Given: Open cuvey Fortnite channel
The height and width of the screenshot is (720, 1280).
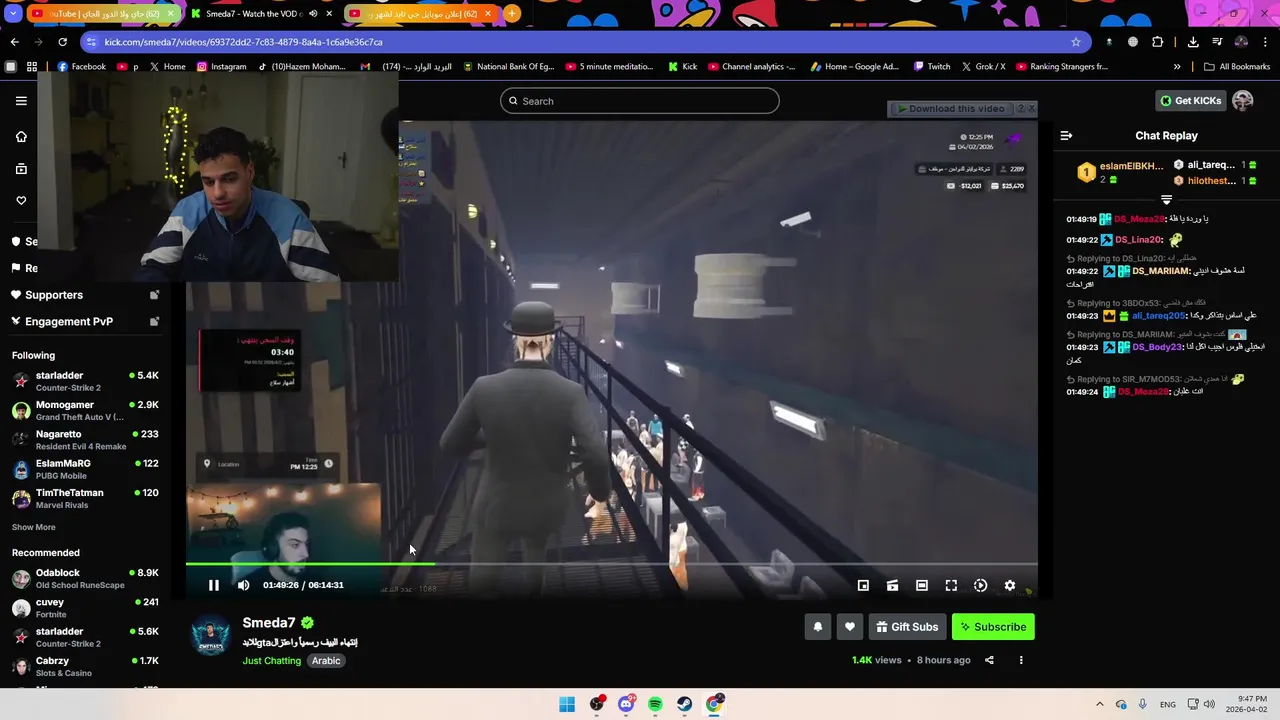Looking at the screenshot, I should coord(85,608).
